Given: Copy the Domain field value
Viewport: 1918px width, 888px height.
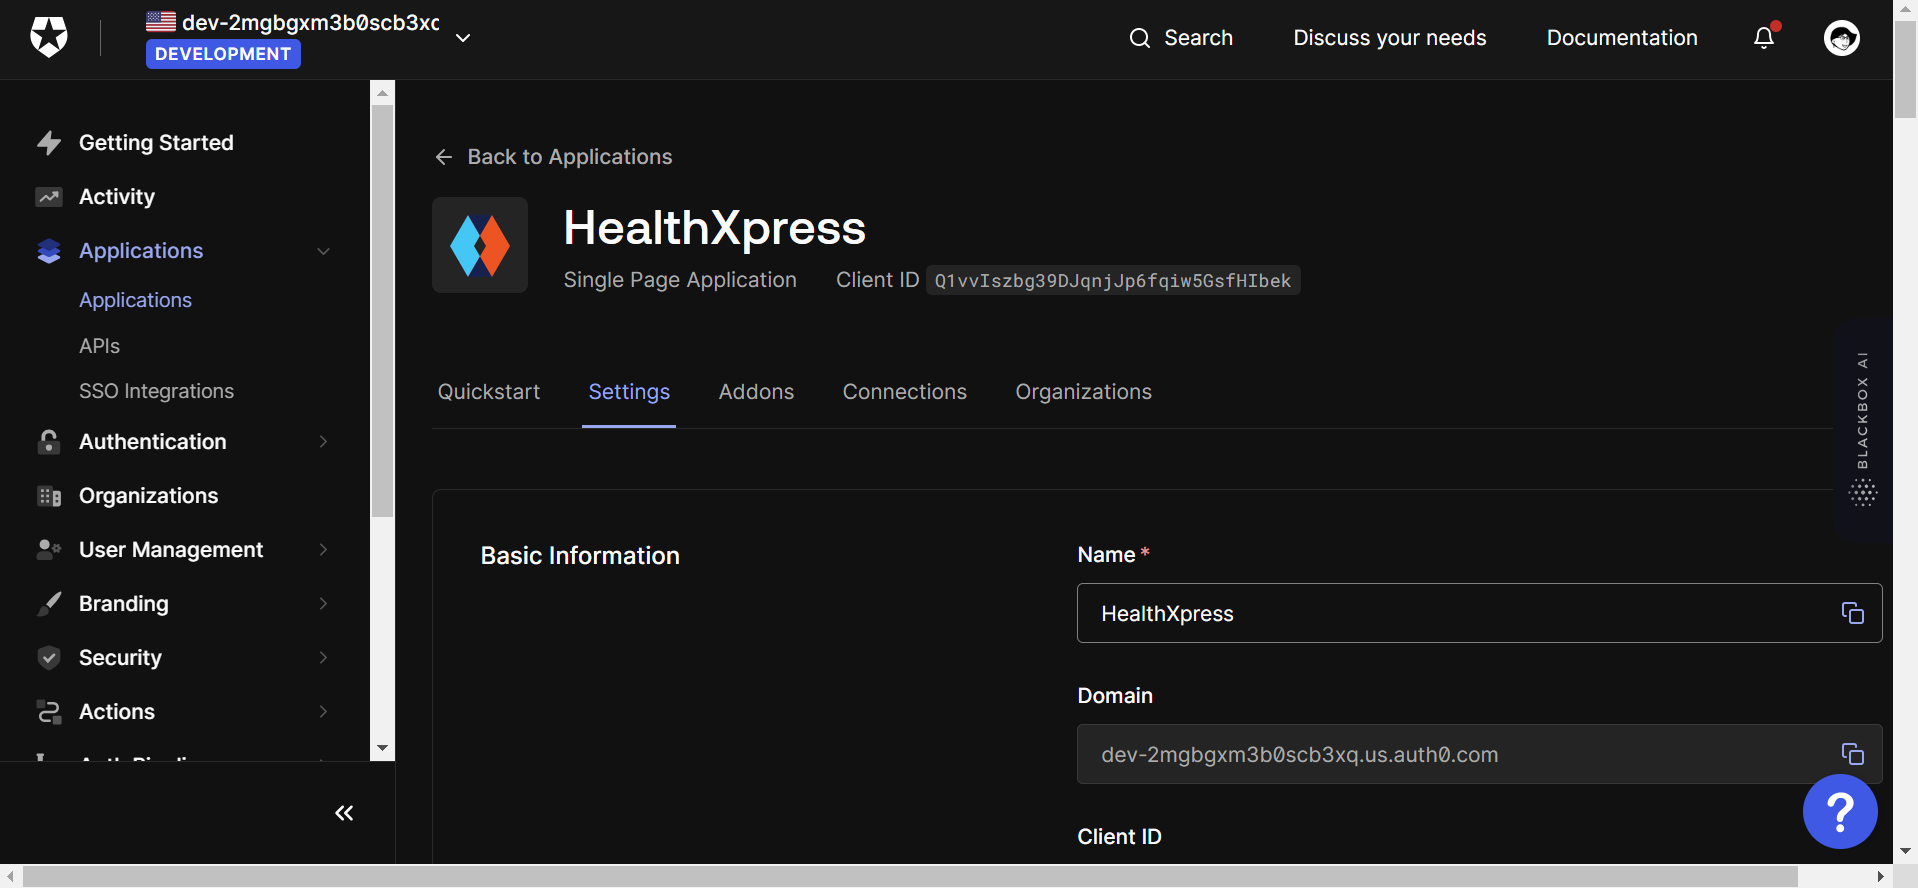Looking at the screenshot, I should point(1852,754).
